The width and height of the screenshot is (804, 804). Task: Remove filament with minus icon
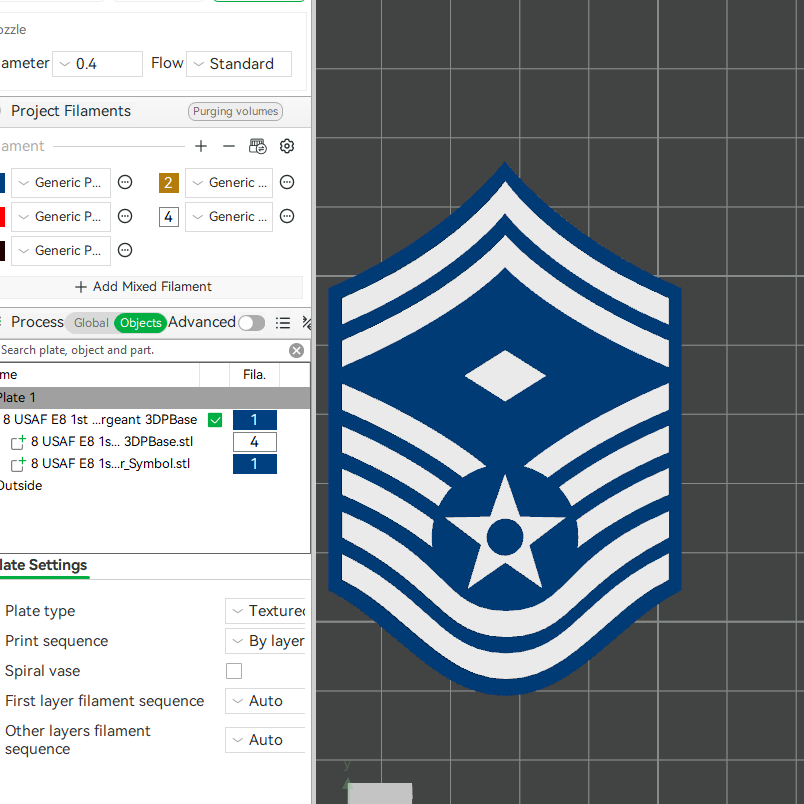click(x=229, y=146)
